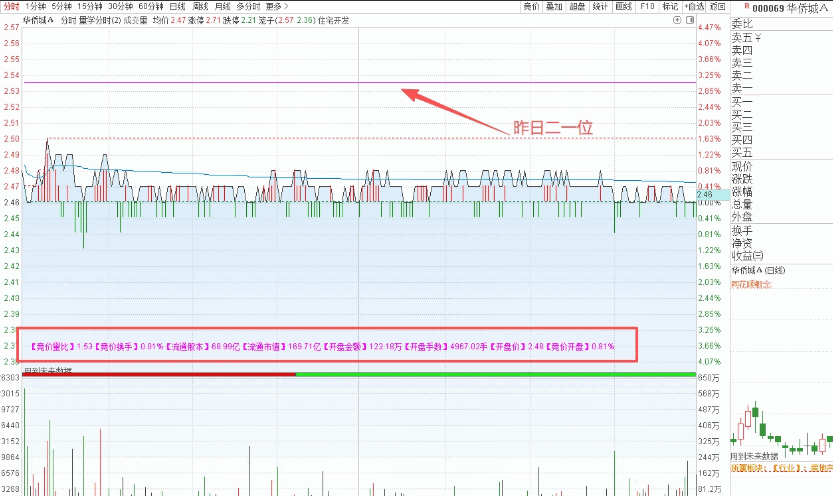Click the 净资 net asset label
The image size is (833, 496).
[742, 243]
